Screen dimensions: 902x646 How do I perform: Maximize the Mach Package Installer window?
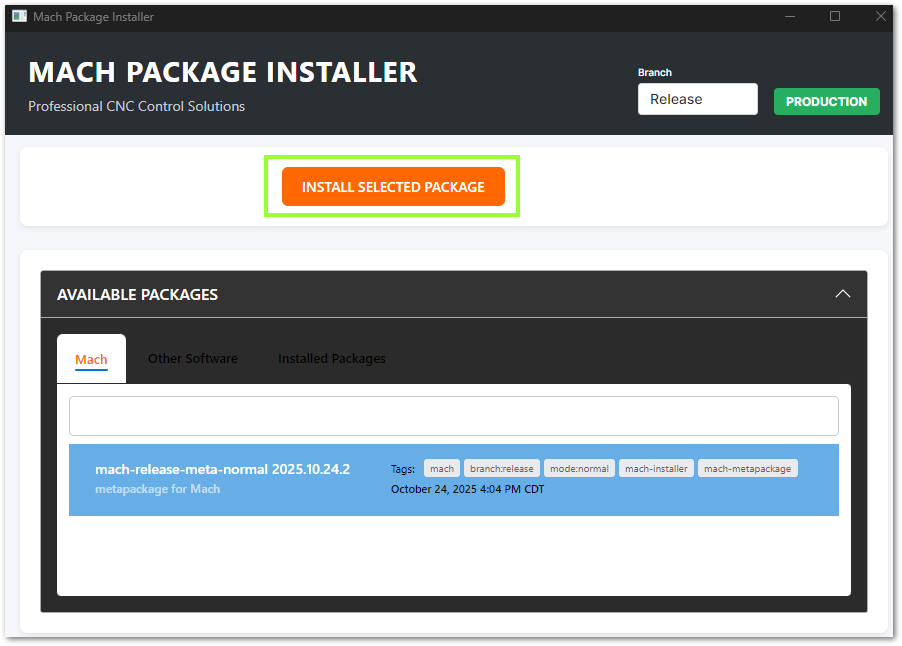tap(835, 16)
